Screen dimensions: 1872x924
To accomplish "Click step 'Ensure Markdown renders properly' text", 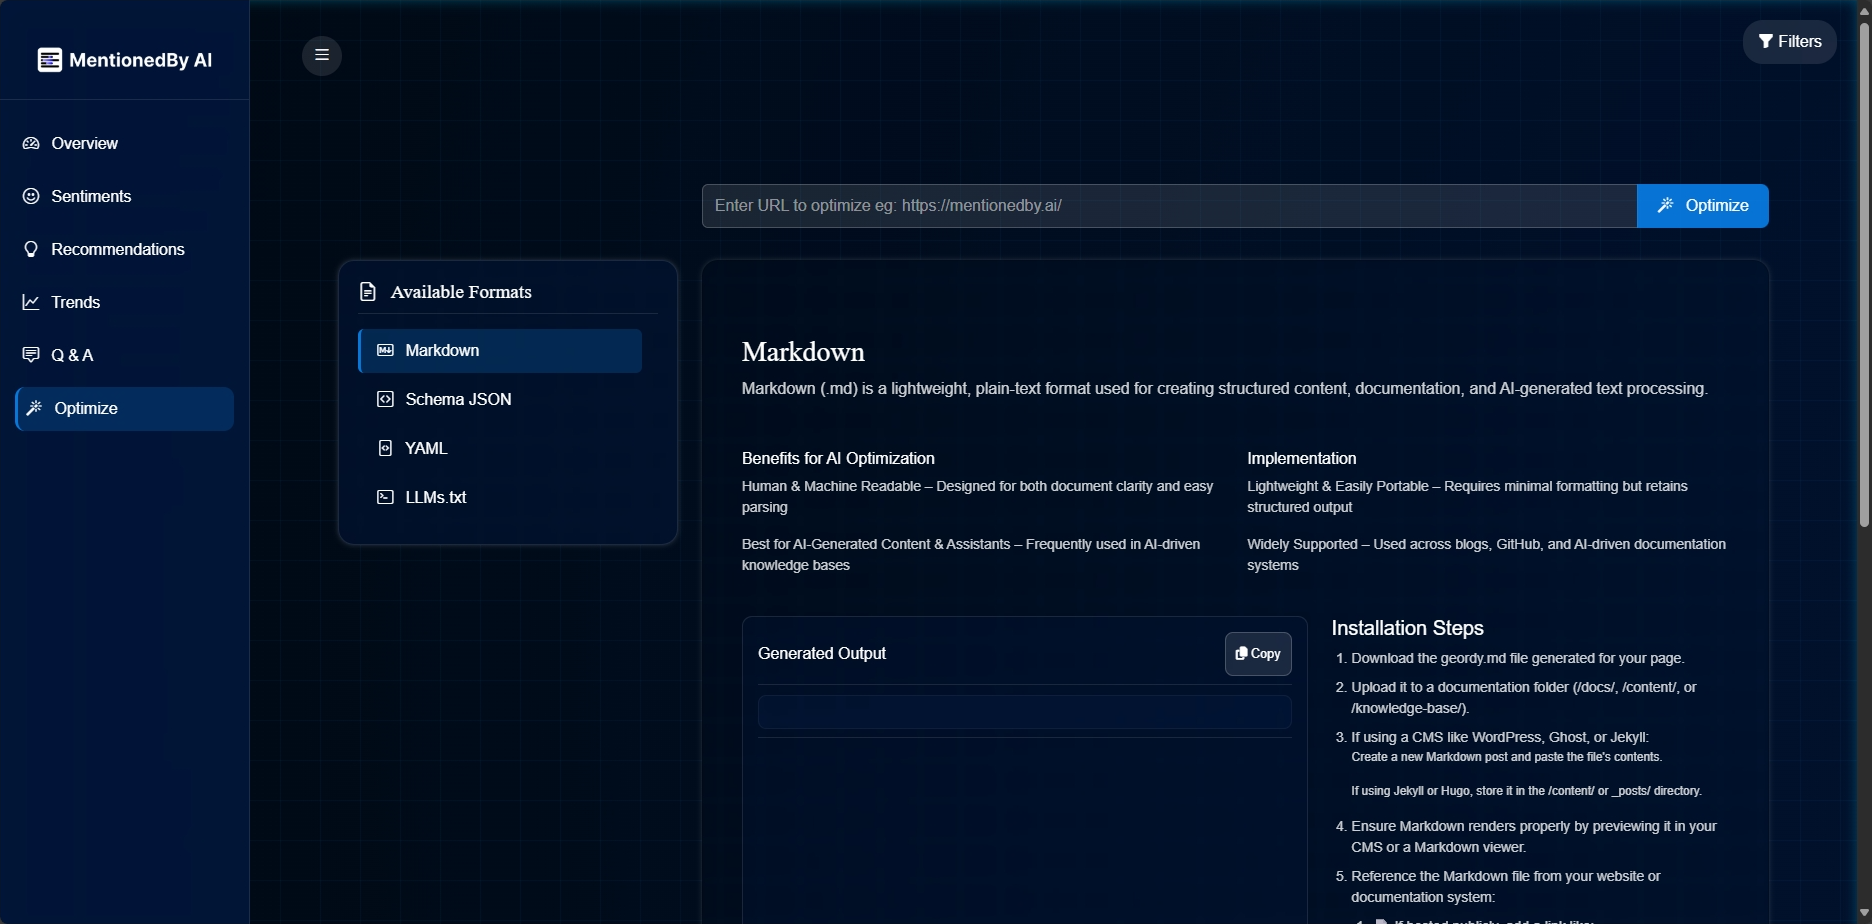I will click(1533, 837).
